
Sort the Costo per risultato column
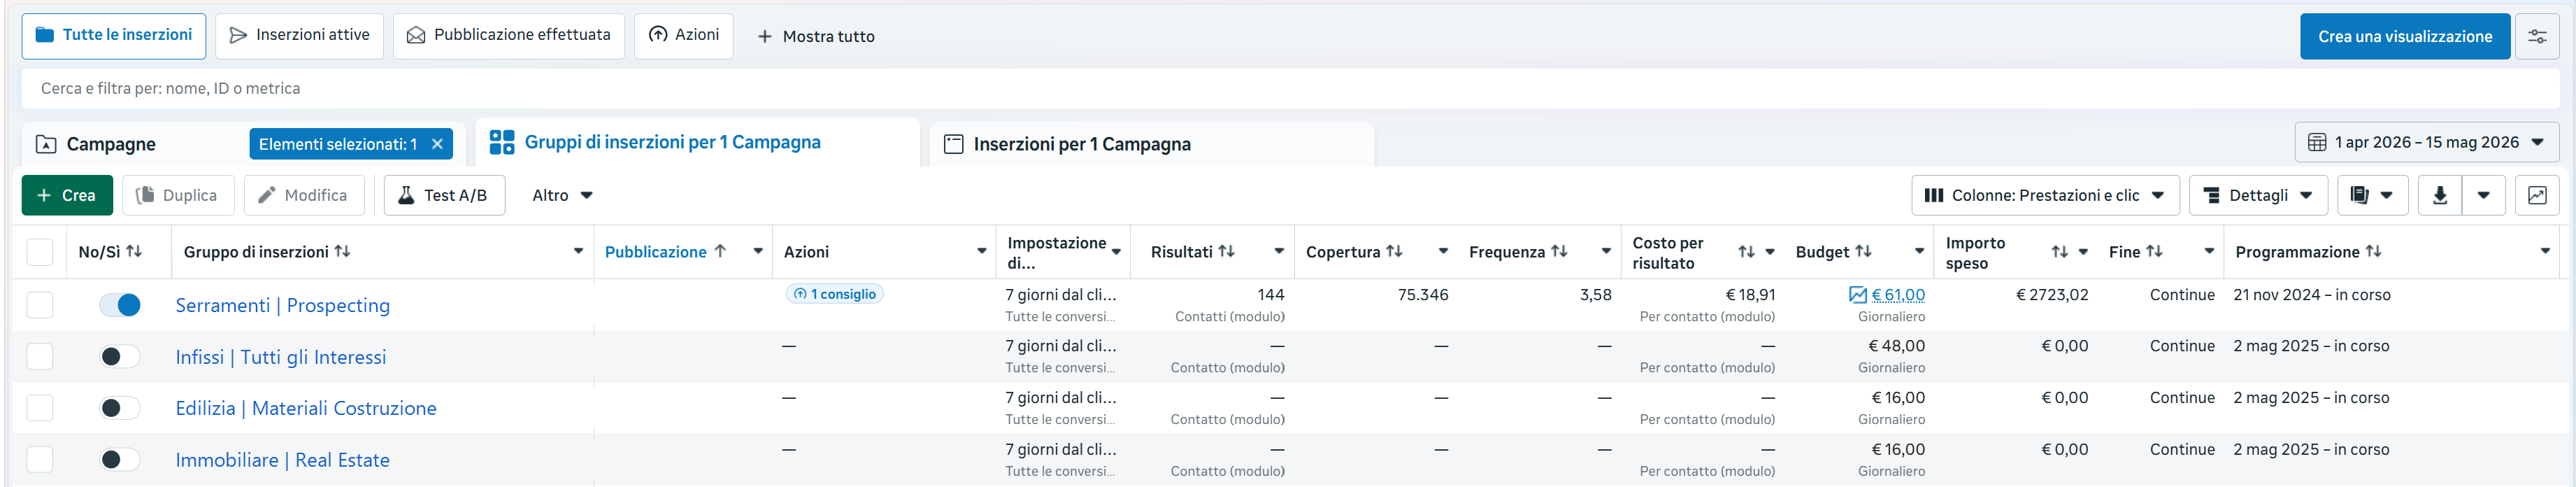pyautogui.click(x=1746, y=252)
